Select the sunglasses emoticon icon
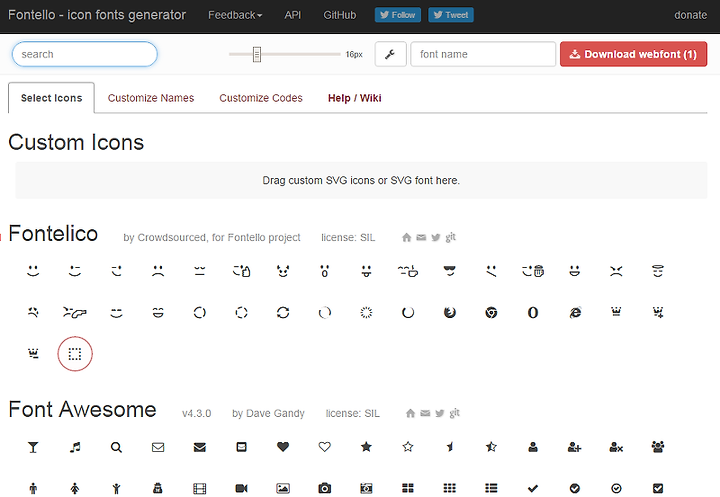720x497 pixels. point(450,271)
